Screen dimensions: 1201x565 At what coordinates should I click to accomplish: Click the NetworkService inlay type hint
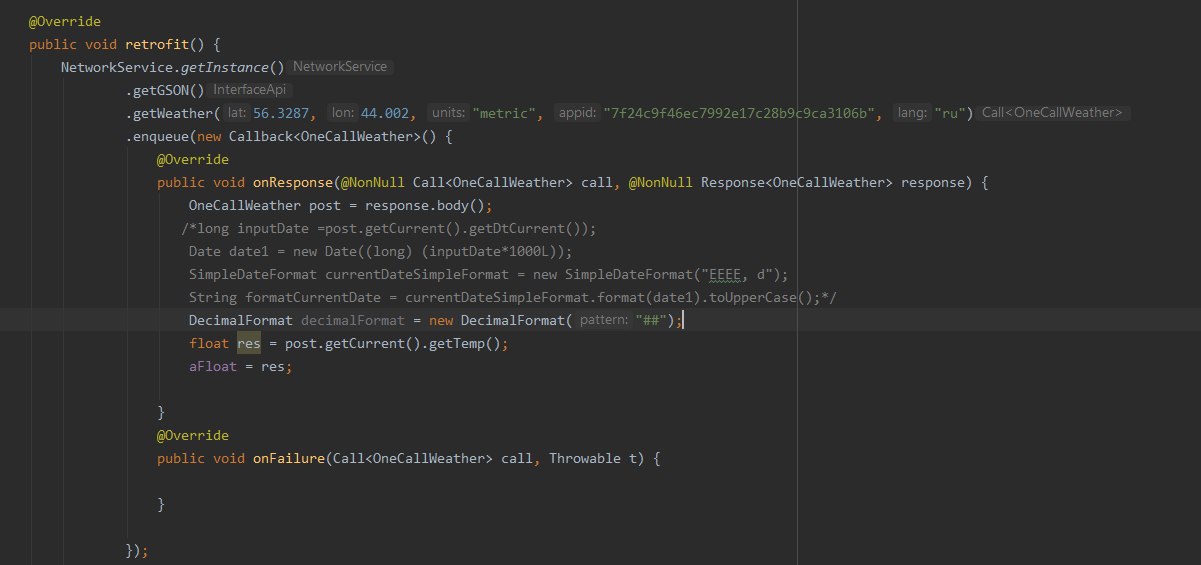pyautogui.click(x=340, y=67)
